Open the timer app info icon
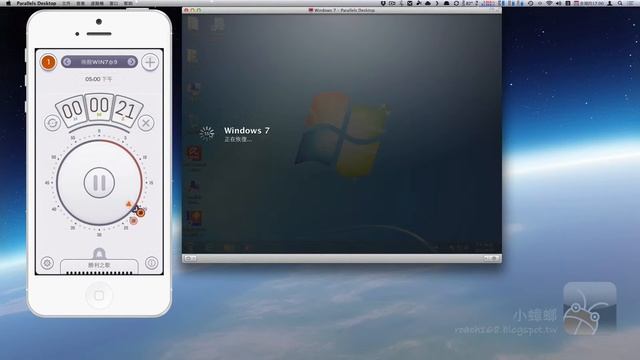 tap(151, 263)
